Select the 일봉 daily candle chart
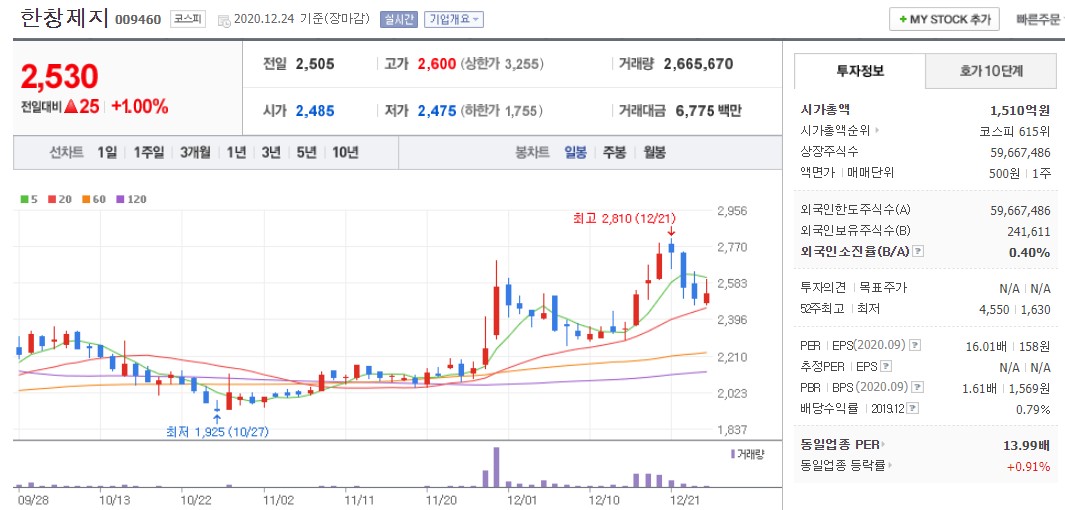This screenshot has width=1065, height=510. coord(575,153)
